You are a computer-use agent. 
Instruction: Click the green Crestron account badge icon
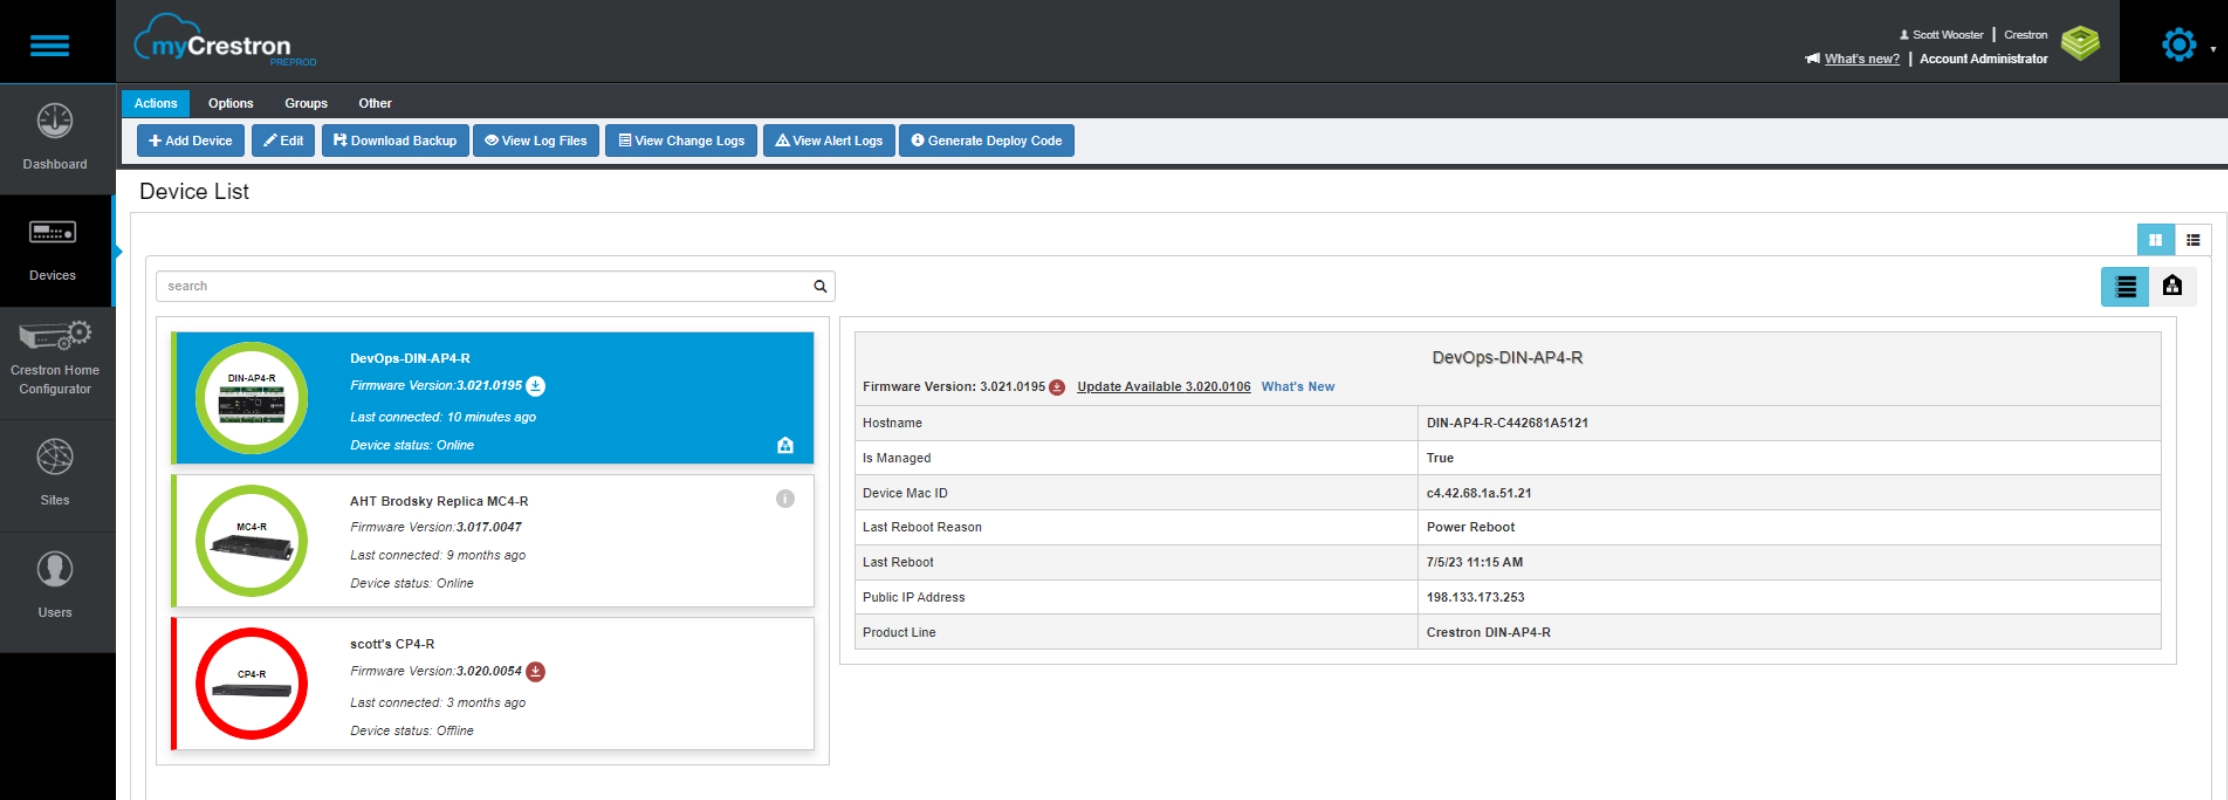[2080, 43]
